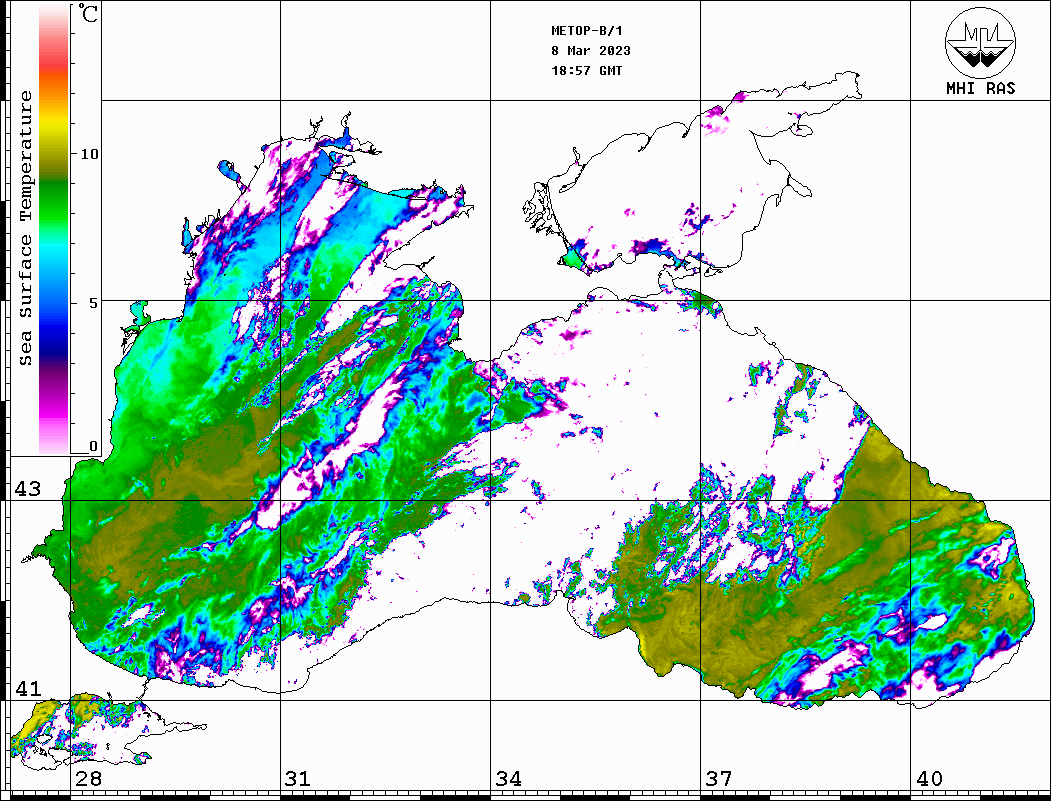Viewport: 1051px width, 801px height.
Task: Click the "Sea Surface Temperature" vertical label
Action: click(x=25, y=228)
